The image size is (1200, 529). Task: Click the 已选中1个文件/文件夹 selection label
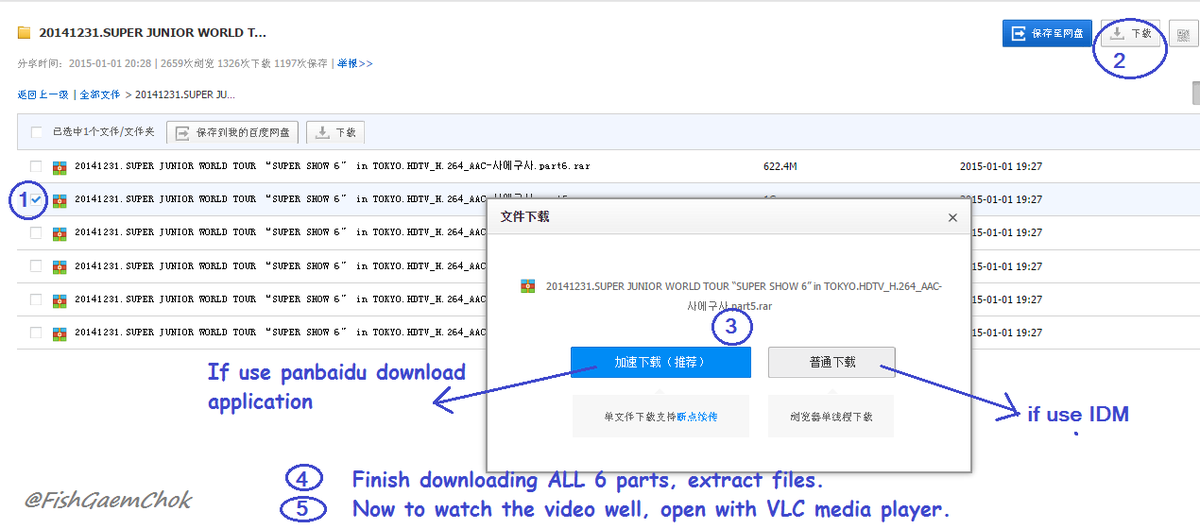104,132
